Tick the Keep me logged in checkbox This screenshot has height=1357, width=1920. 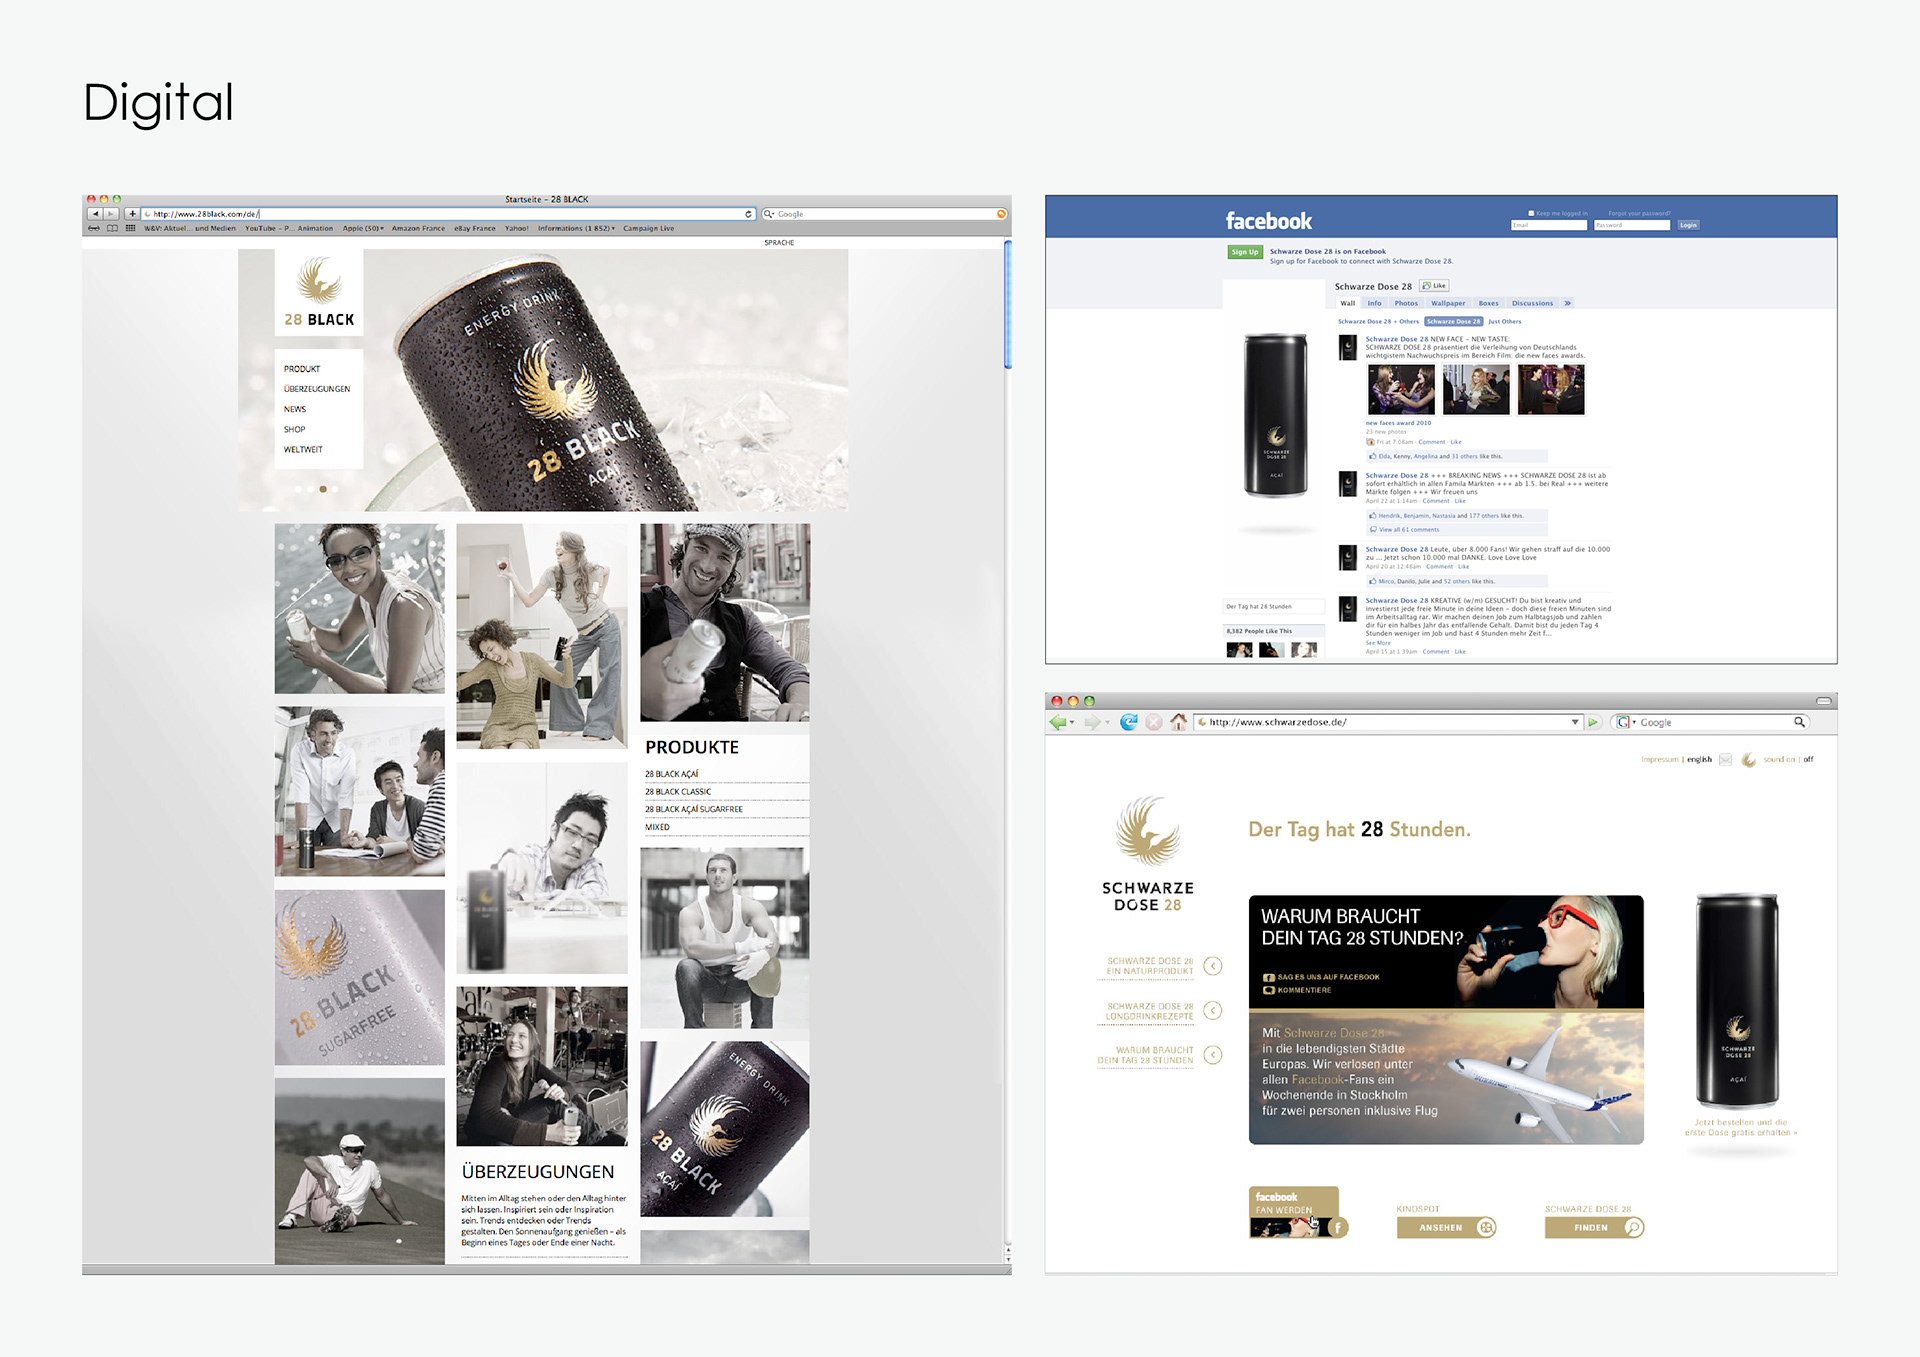point(1531,213)
